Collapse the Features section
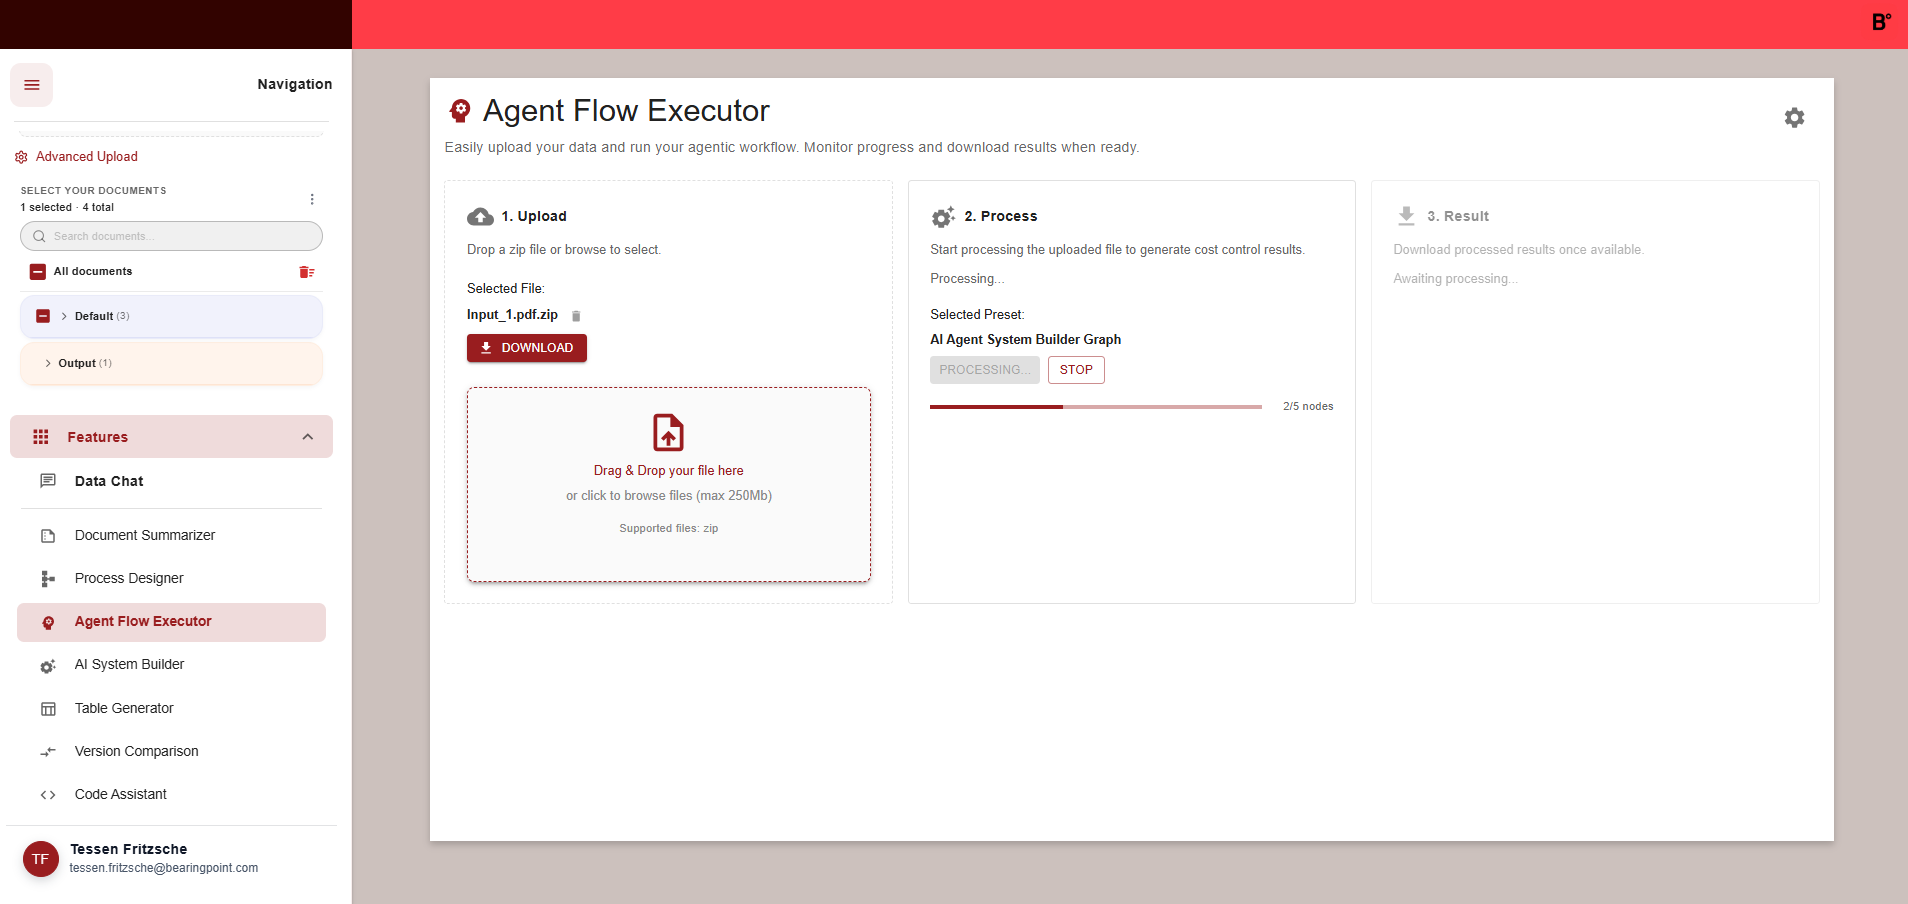This screenshot has width=1908, height=904. (307, 437)
